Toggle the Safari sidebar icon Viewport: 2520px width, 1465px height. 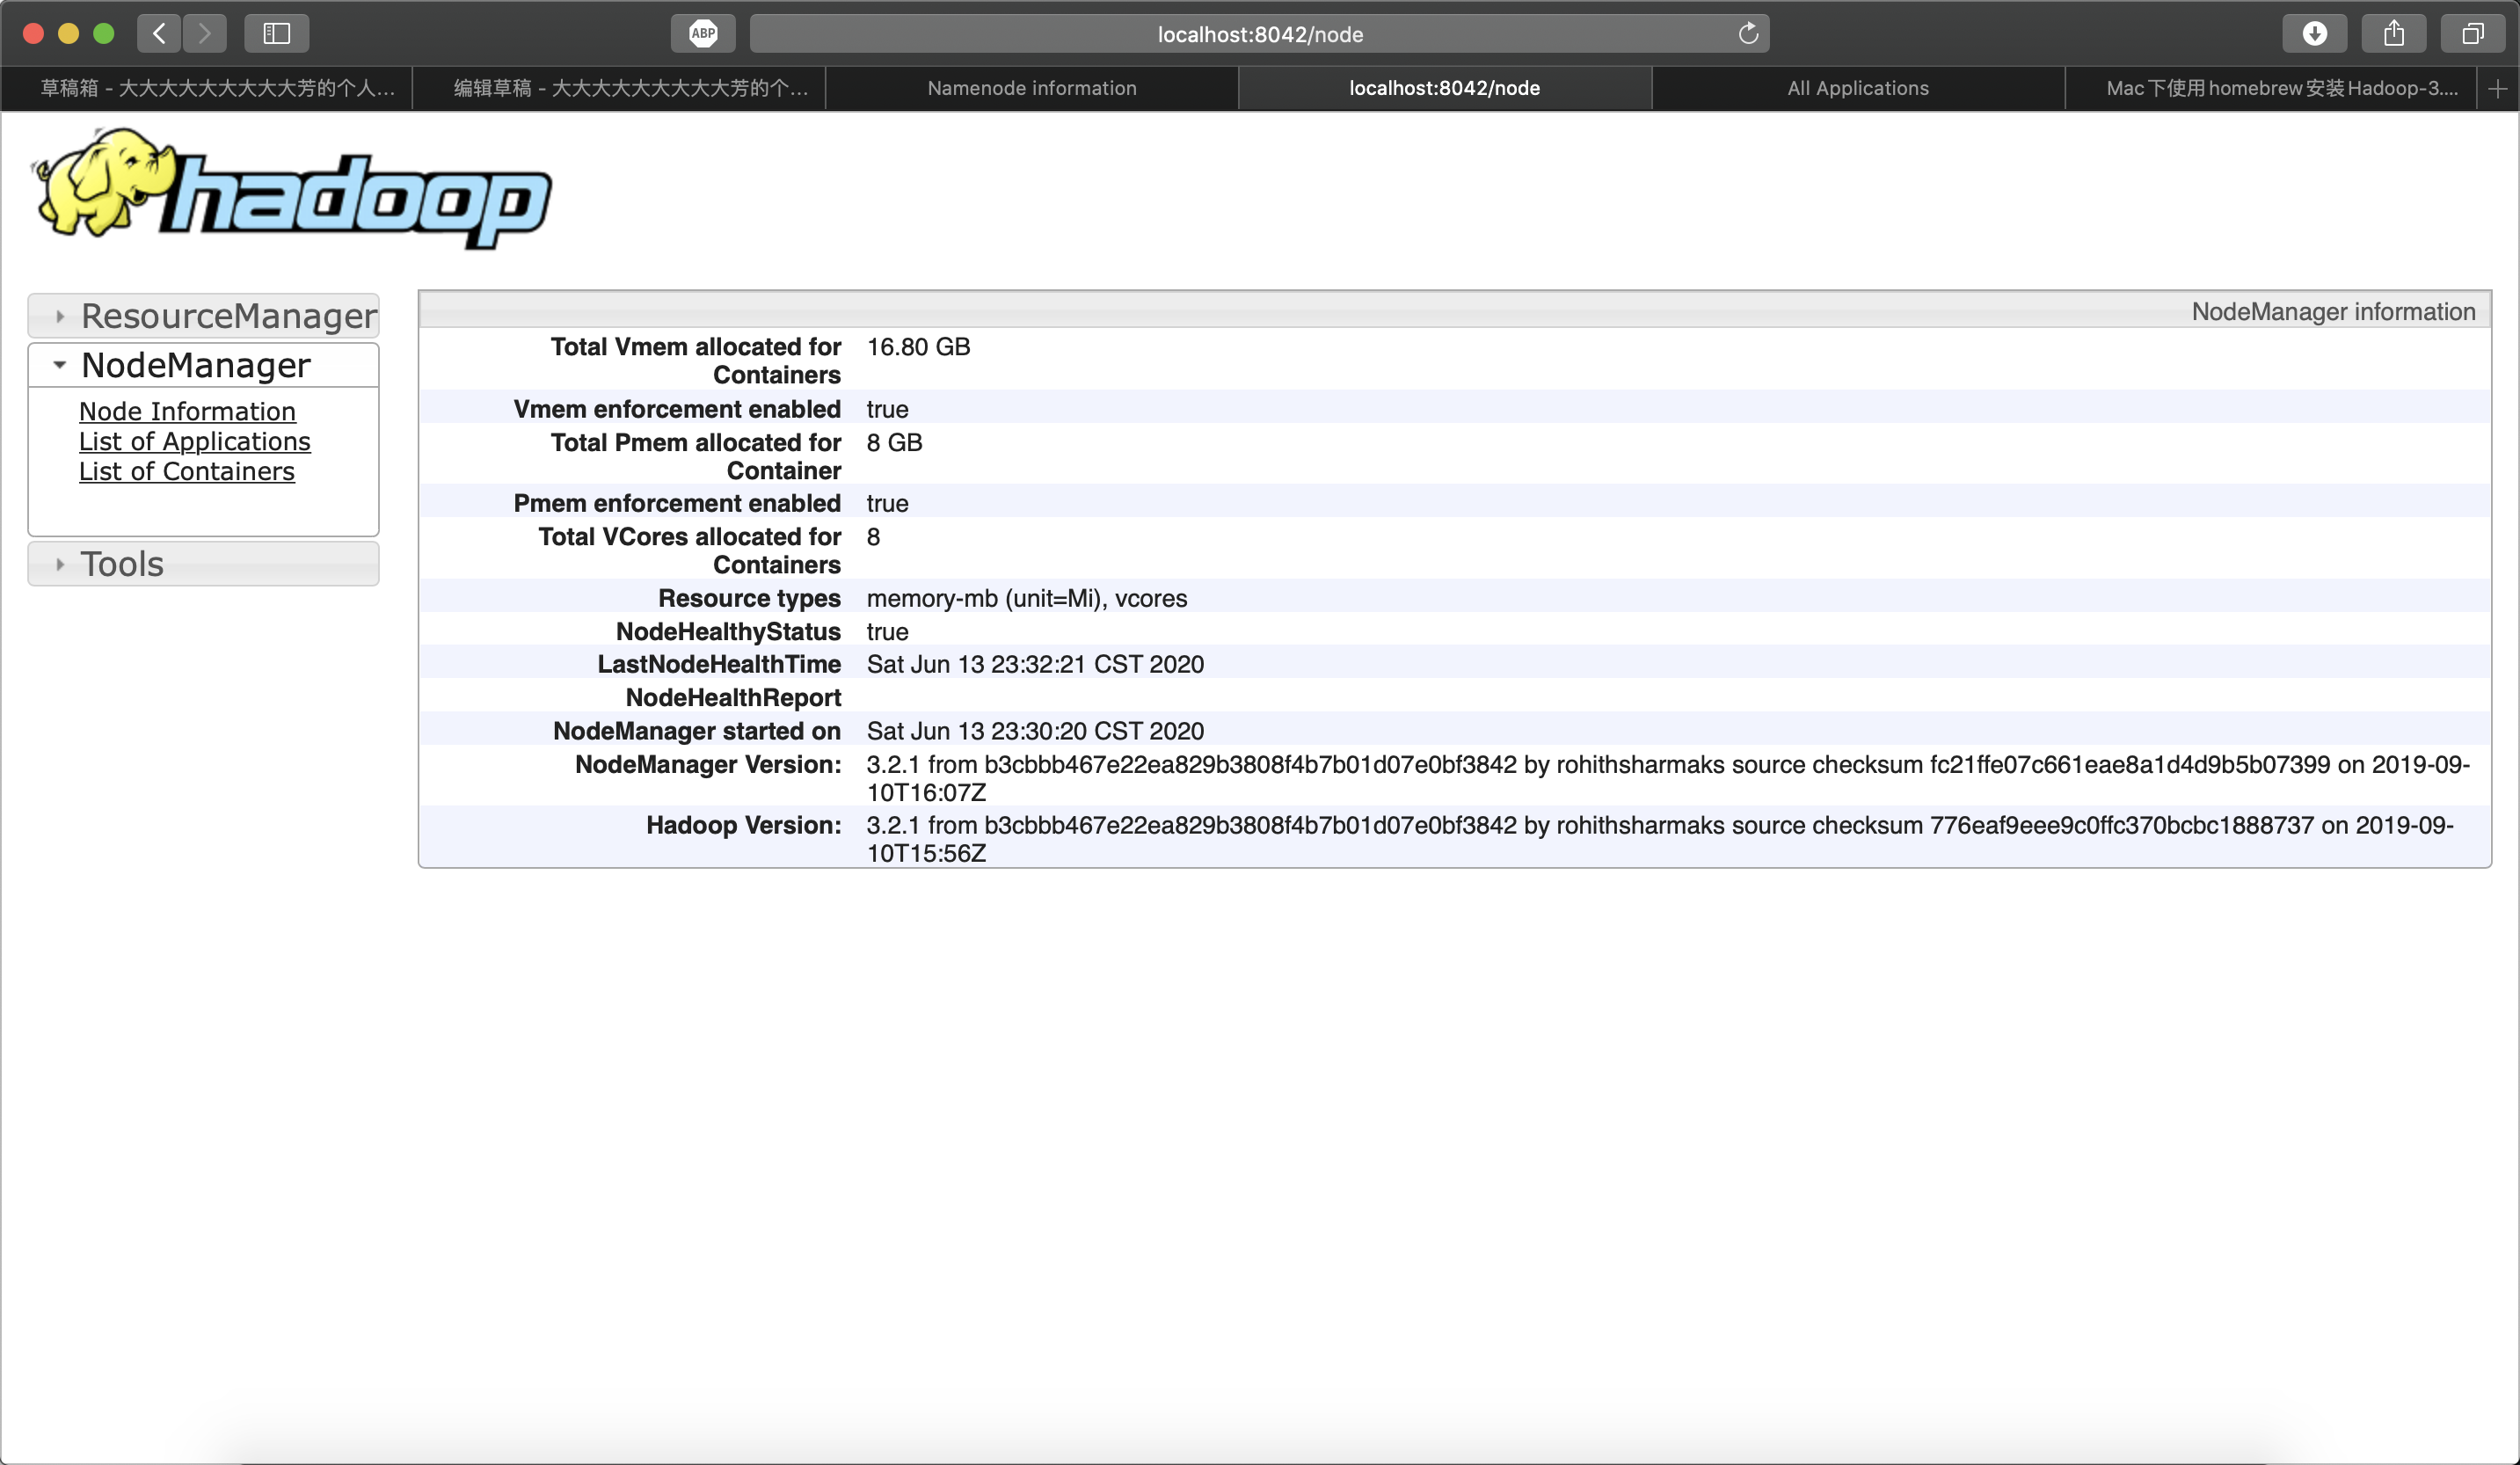276,34
